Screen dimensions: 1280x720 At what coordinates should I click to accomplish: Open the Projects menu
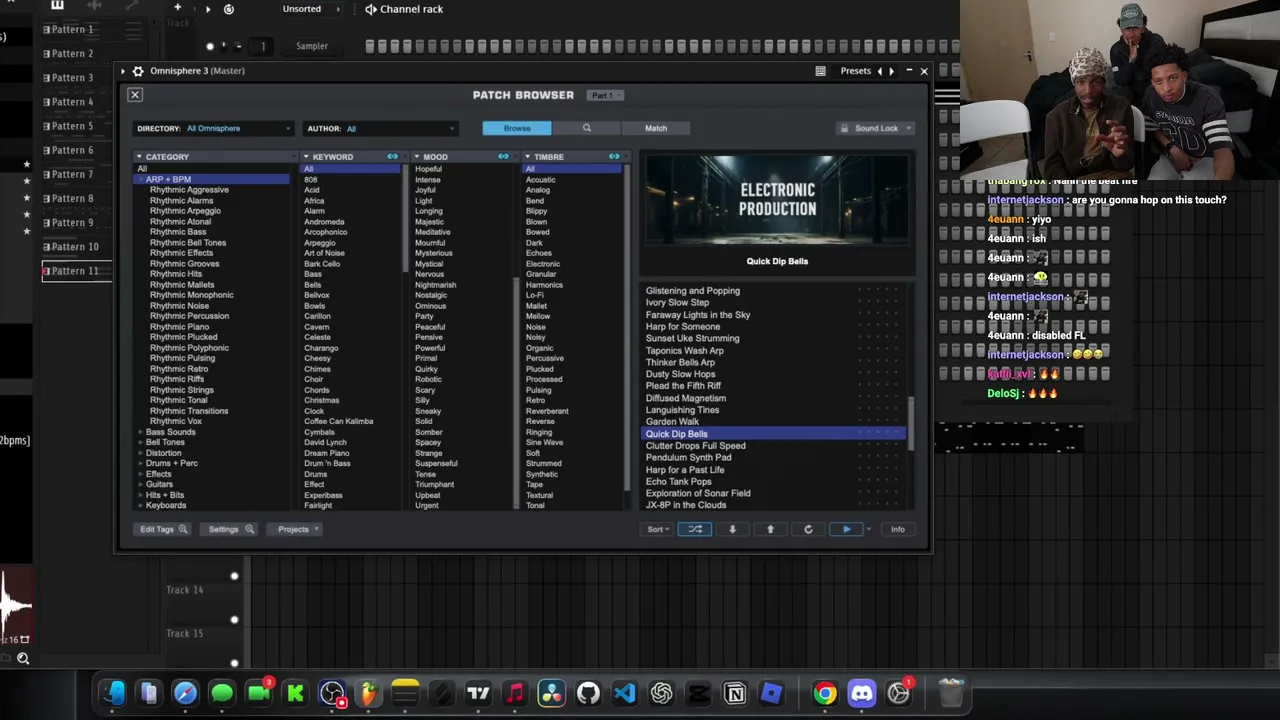point(296,529)
